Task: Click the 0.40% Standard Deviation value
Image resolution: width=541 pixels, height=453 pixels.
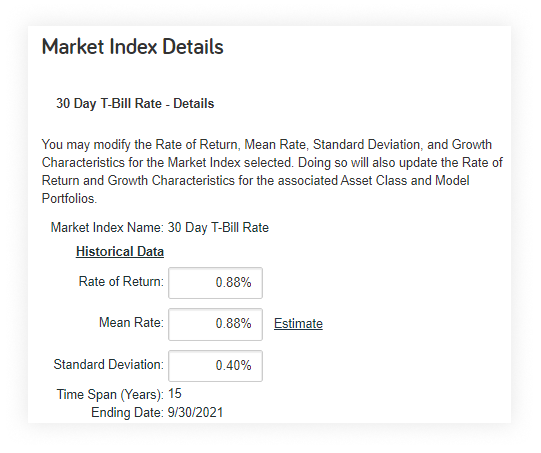Action: pos(233,366)
